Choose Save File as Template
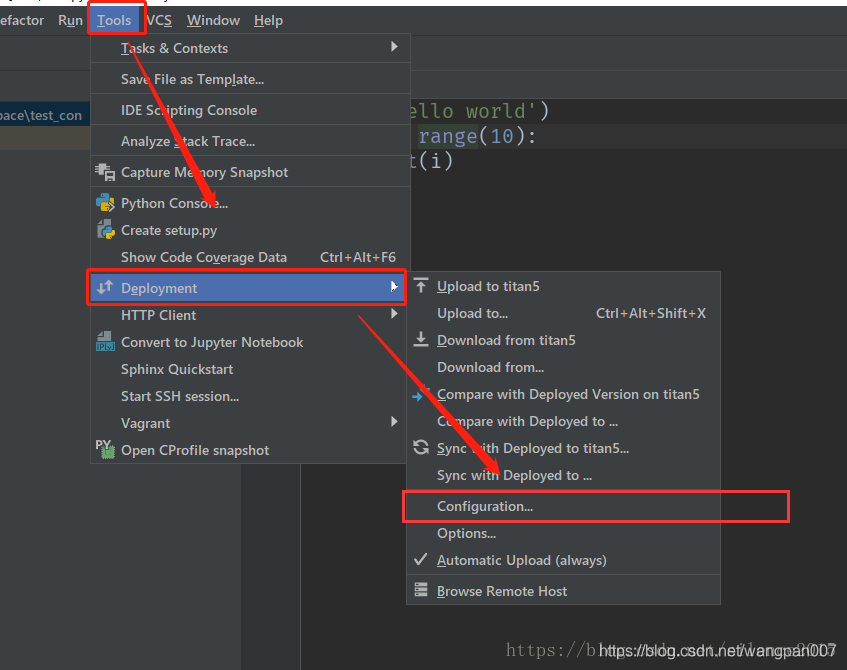Image resolution: width=847 pixels, height=670 pixels. point(250,79)
